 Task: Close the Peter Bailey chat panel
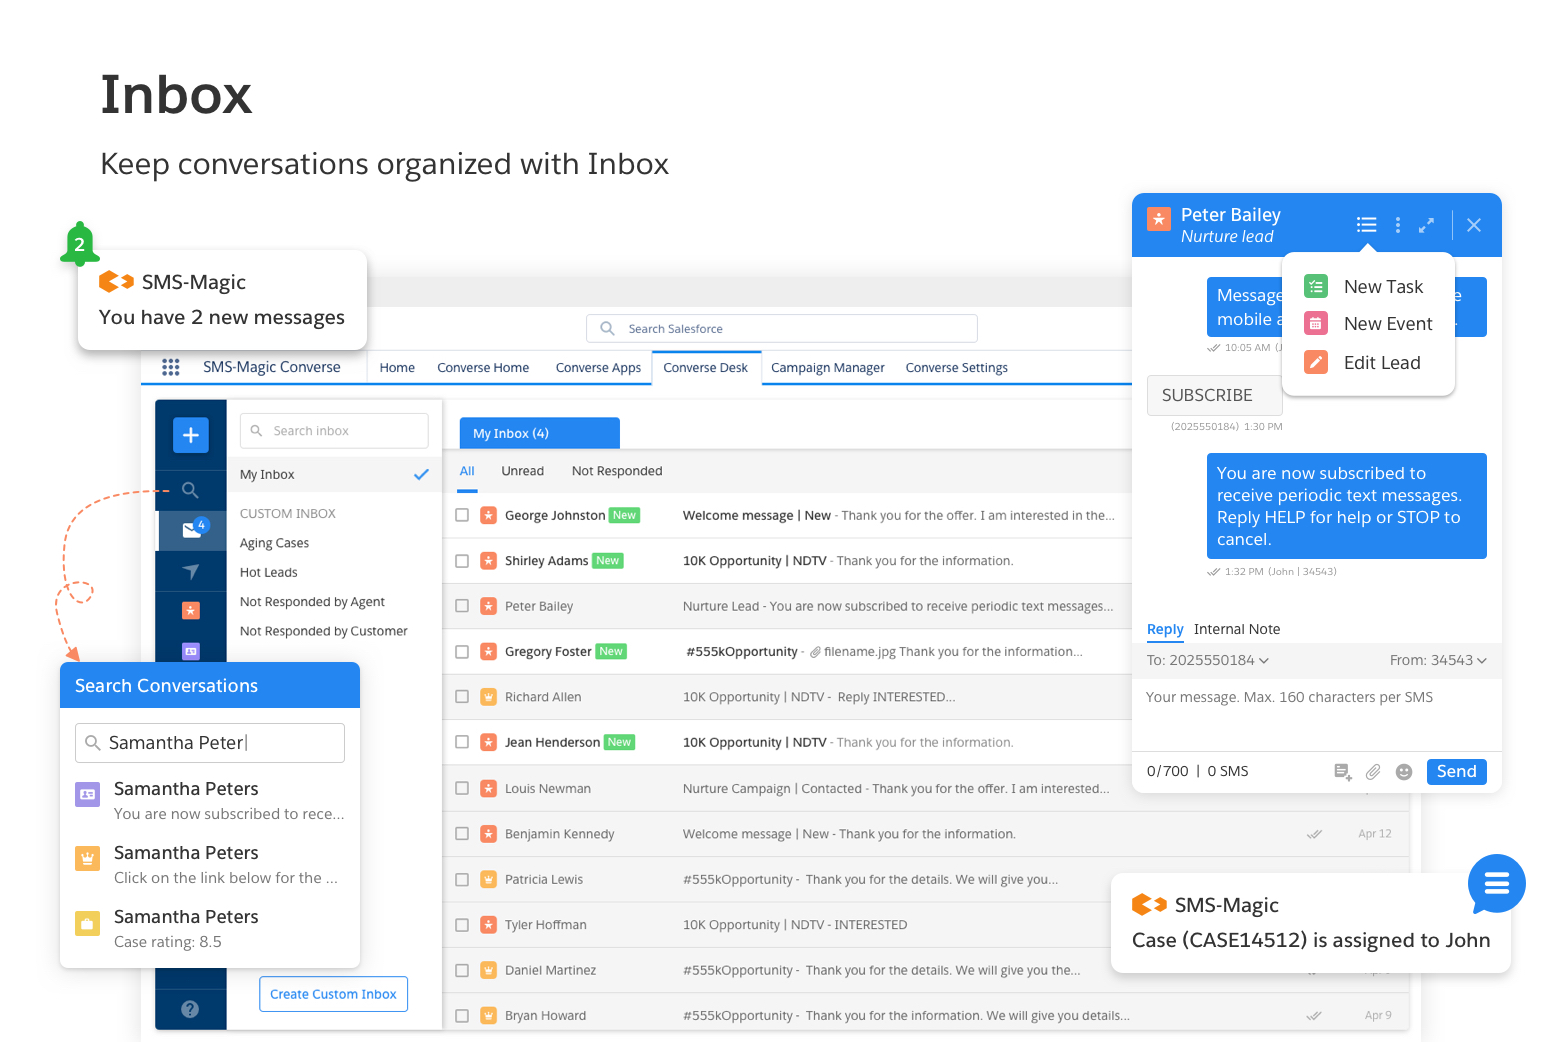(1474, 225)
